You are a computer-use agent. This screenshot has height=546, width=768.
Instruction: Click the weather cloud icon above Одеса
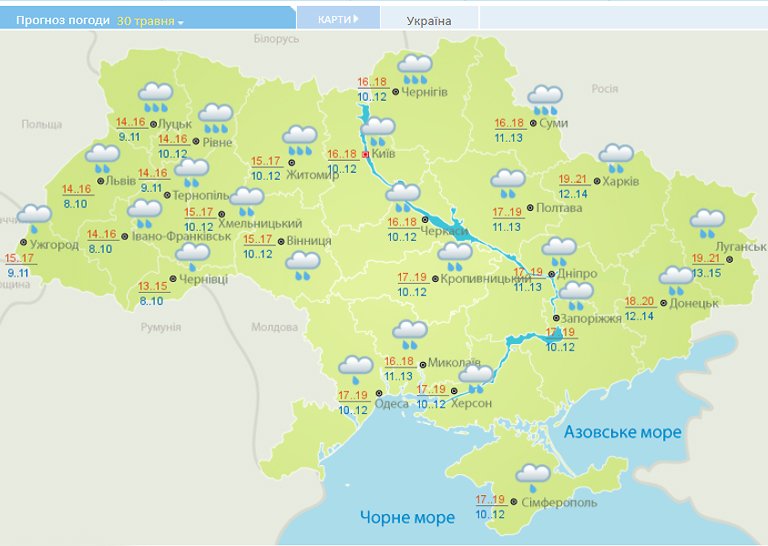[356, 370]
